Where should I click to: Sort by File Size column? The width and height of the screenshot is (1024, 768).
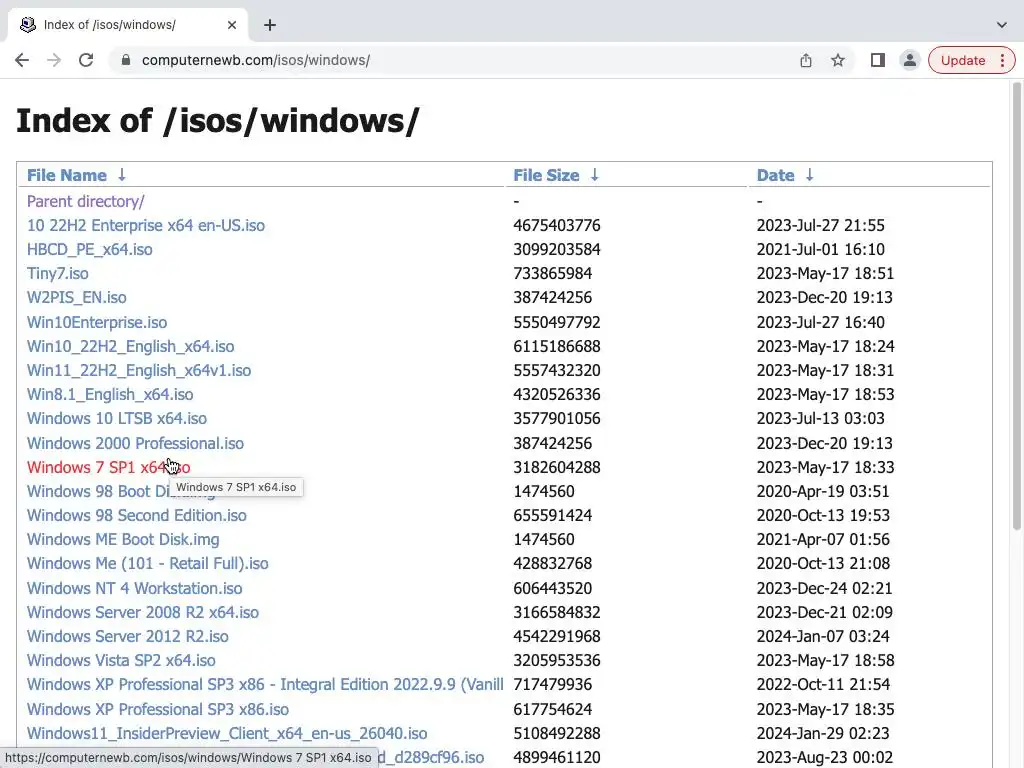(546, 175)
